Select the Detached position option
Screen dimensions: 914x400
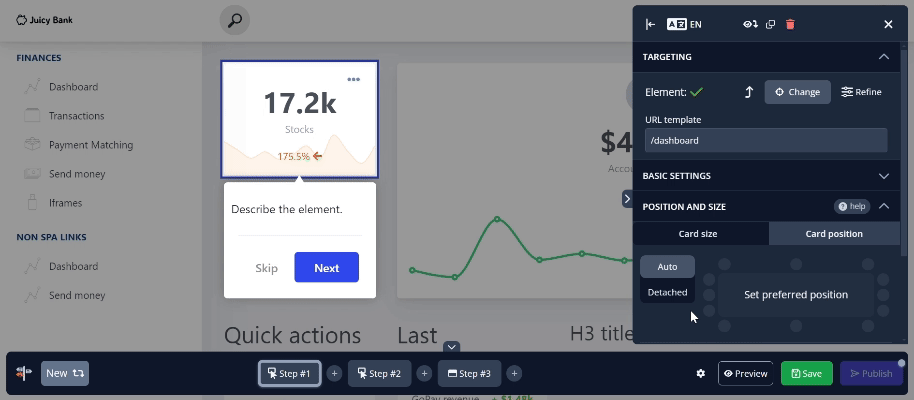tap(667, 292)
